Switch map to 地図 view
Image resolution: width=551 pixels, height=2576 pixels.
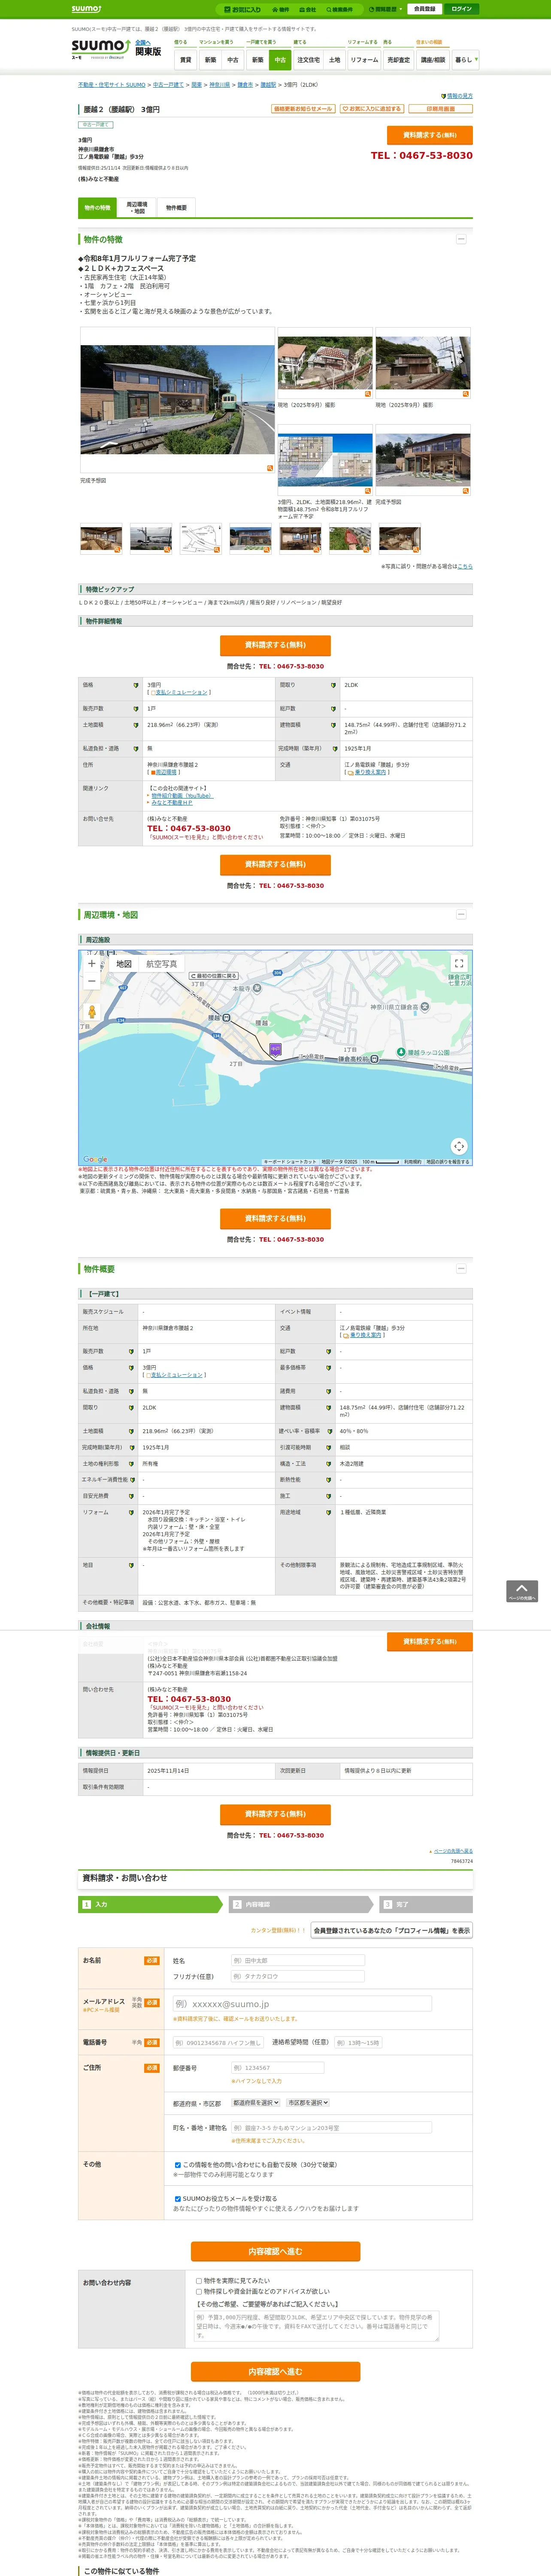point(124,964)
